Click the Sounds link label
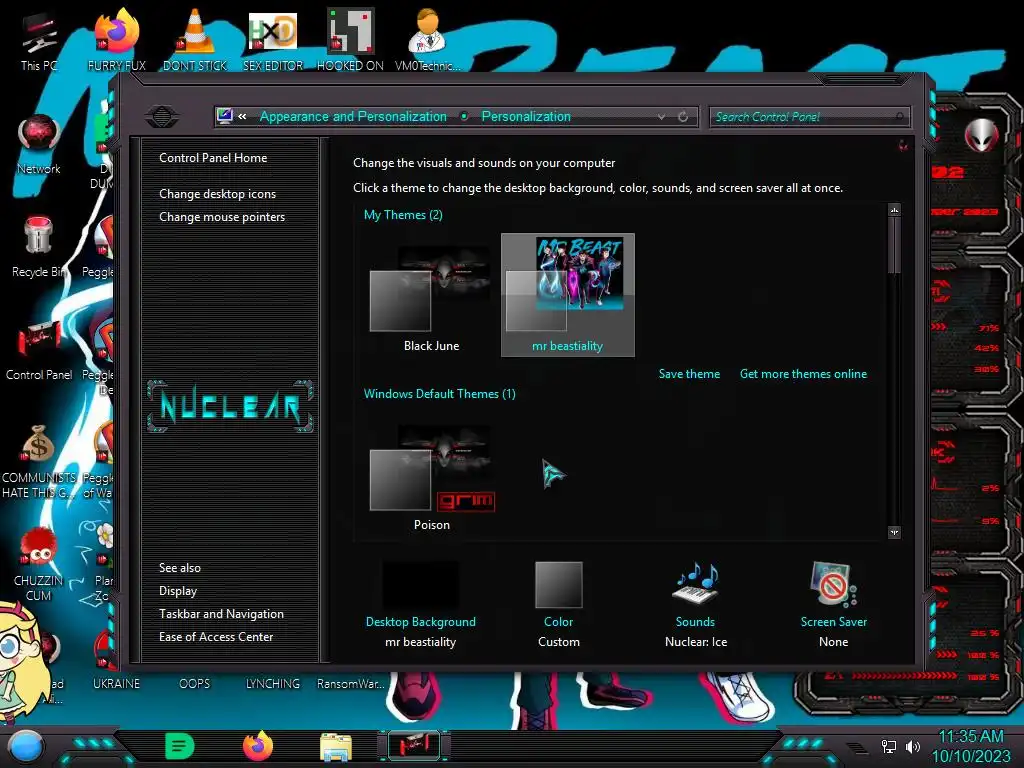1024x768 pixels. pos(695,622)
